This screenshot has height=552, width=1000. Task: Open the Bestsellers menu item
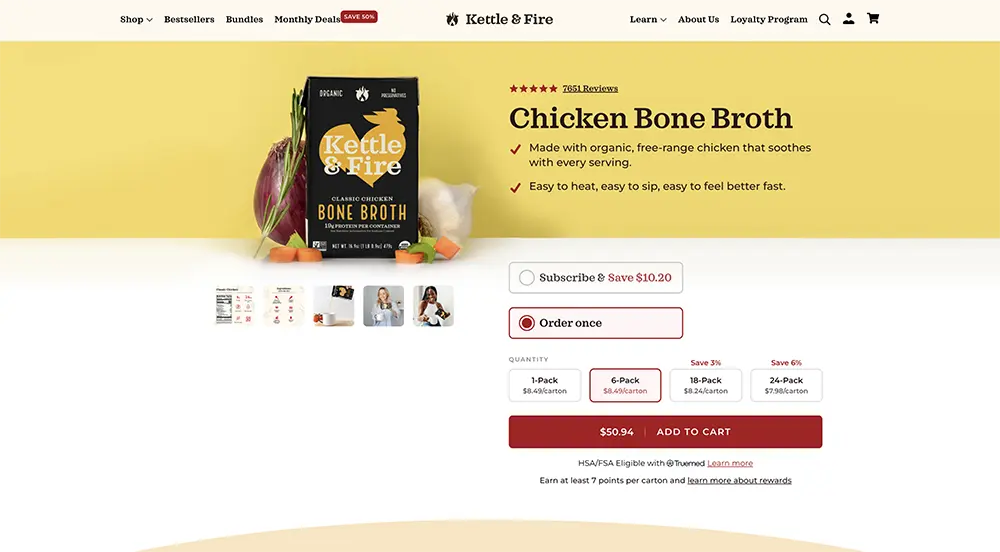coord(189,19)
